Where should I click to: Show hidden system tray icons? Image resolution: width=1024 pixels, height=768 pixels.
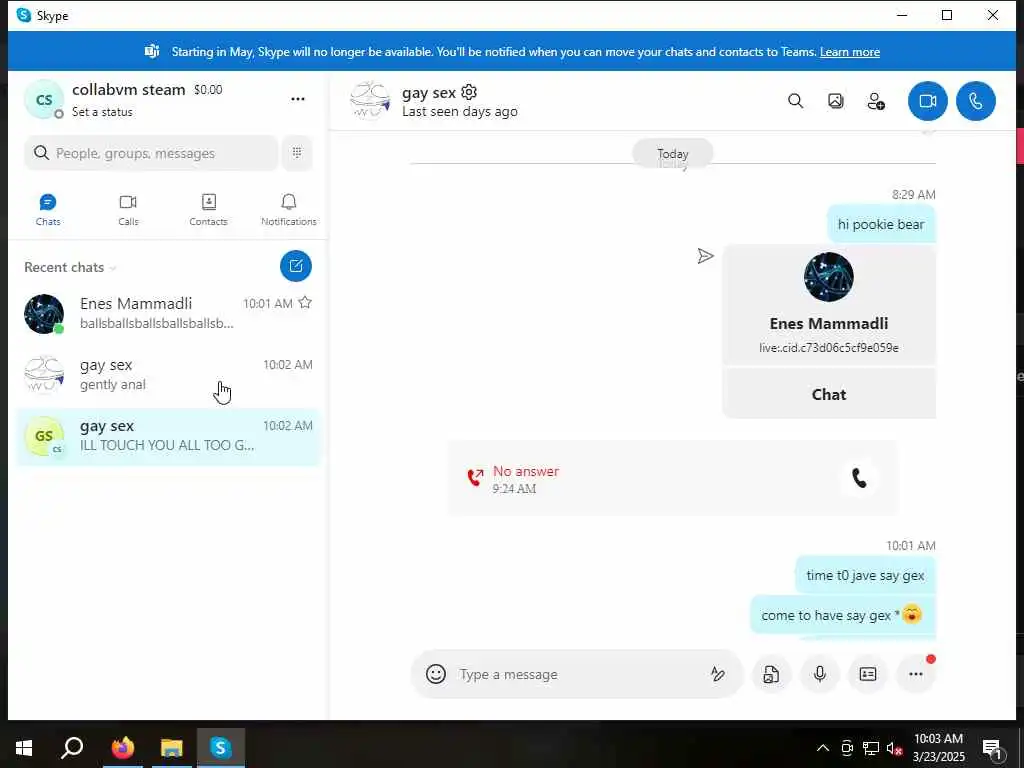pyautogui.click(x=823, y=748)
